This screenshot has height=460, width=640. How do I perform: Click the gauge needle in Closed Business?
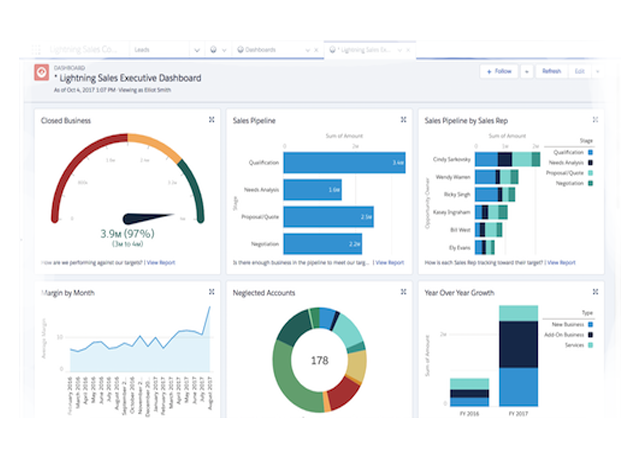pyautogui.click(x=149, y=218)
